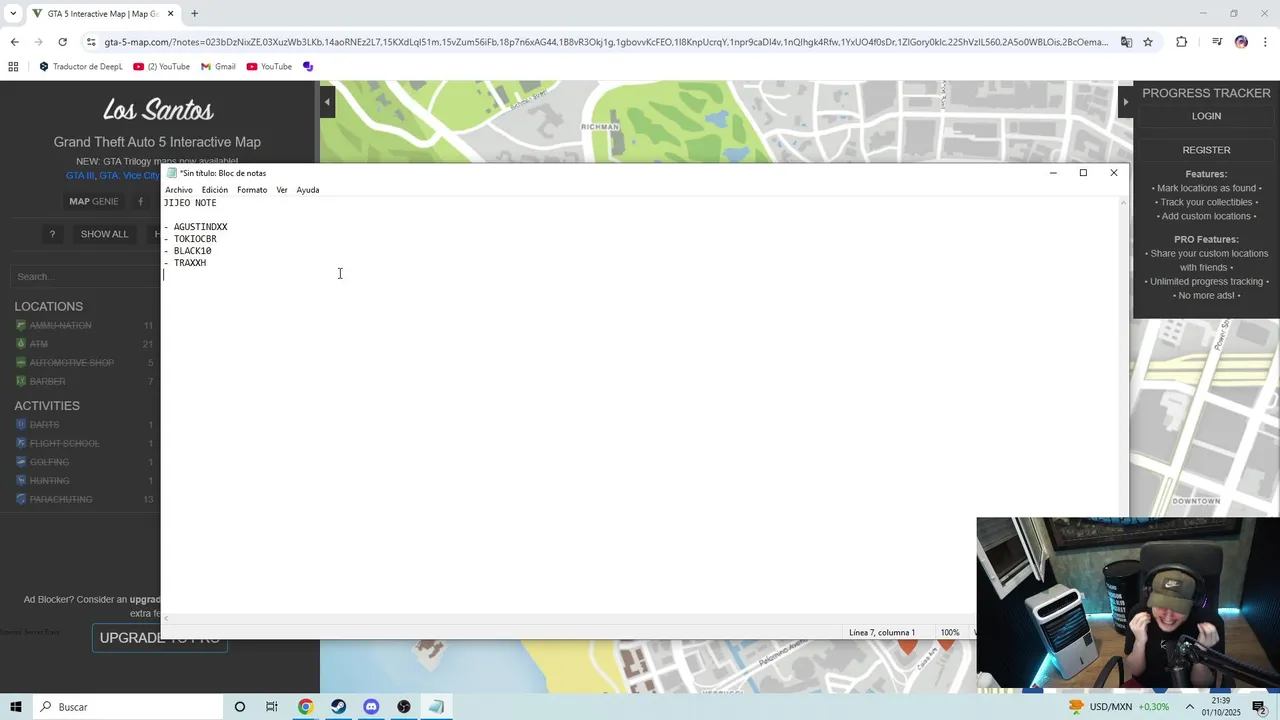Reload the GTA 5 map page
Viewport: 1280px width, 720px height.
point(62,42)
